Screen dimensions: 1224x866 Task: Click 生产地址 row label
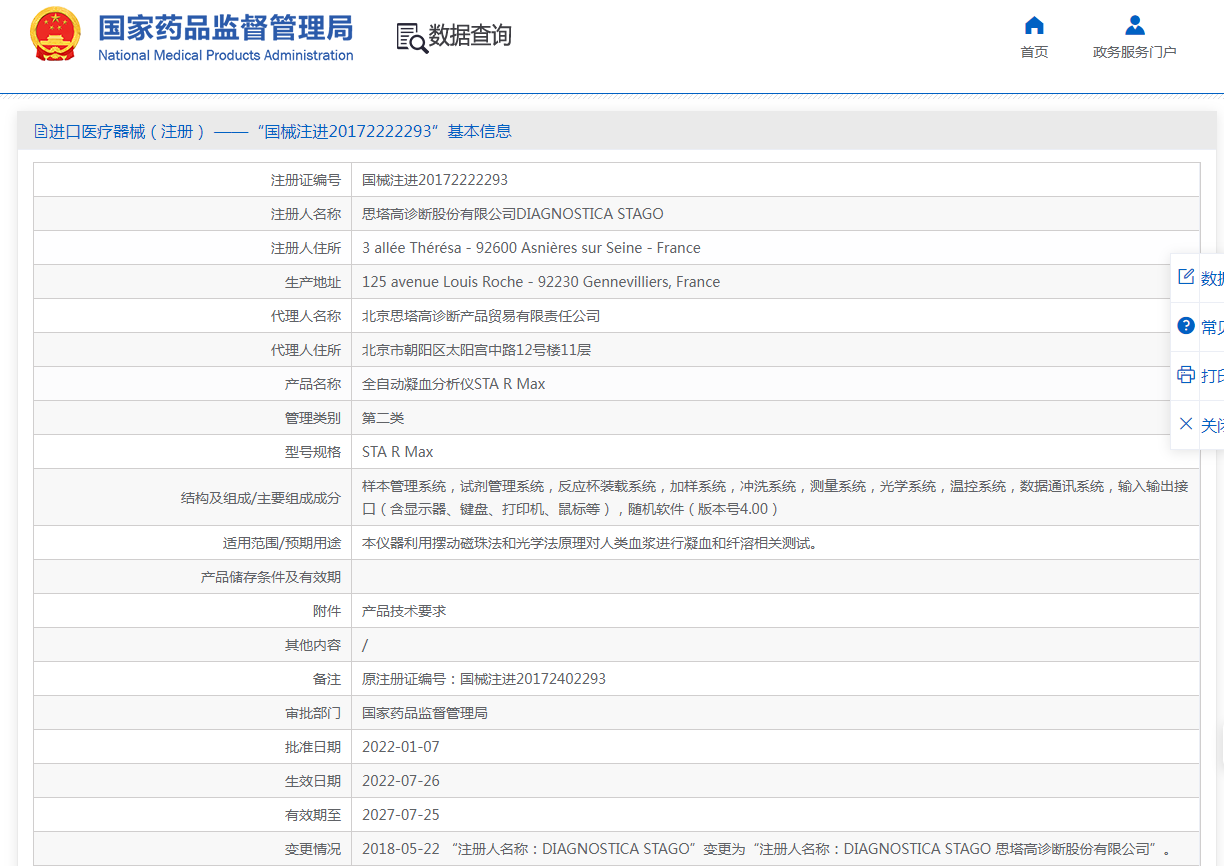point(313,282)
